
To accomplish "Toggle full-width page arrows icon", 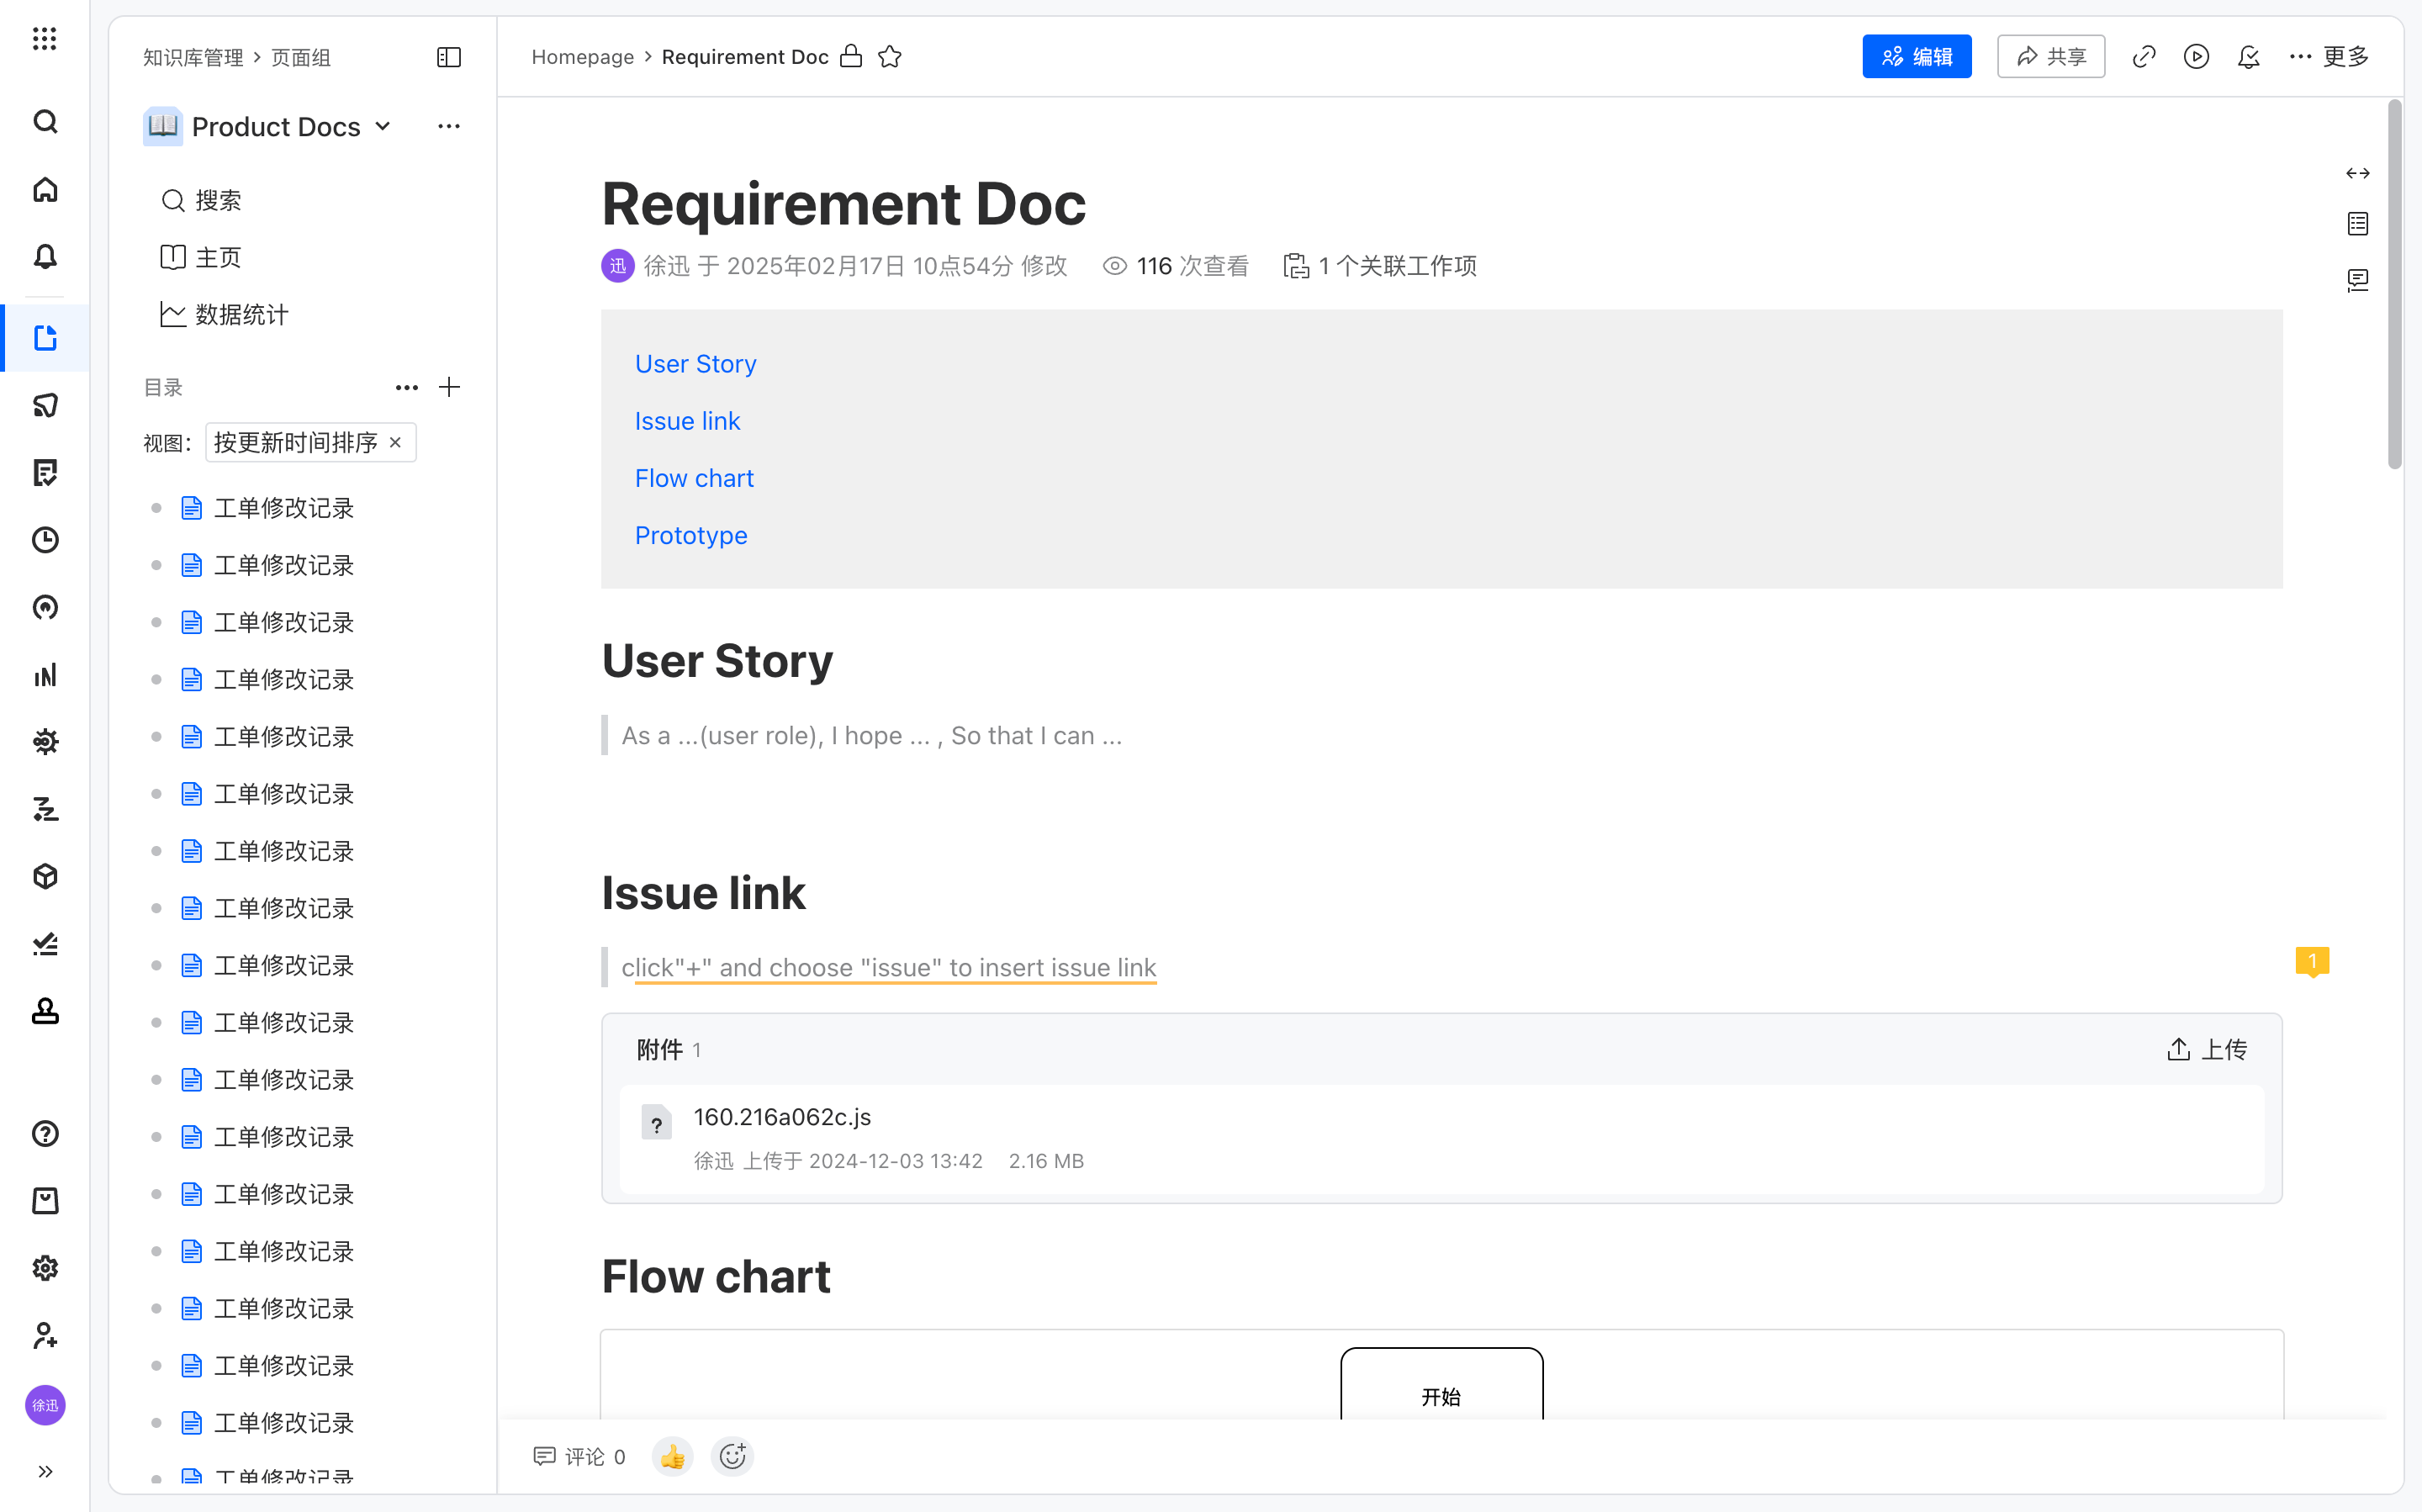I will (x=2358, y=173).
